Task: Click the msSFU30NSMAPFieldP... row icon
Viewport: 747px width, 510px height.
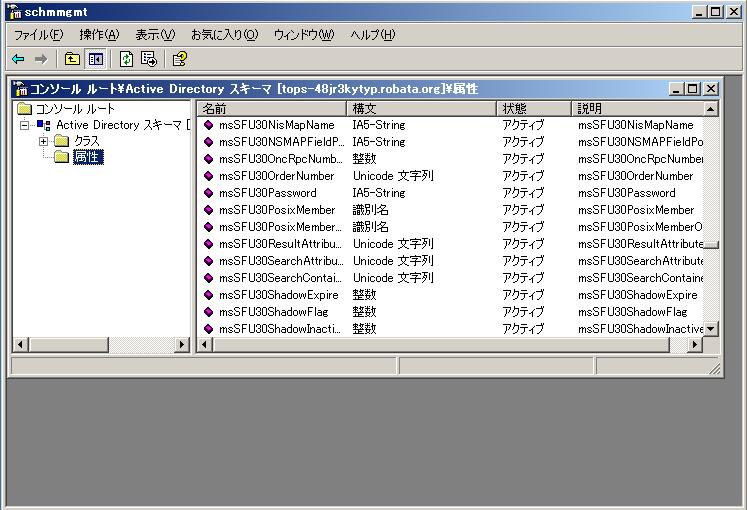Action: (x=208, y=142)
